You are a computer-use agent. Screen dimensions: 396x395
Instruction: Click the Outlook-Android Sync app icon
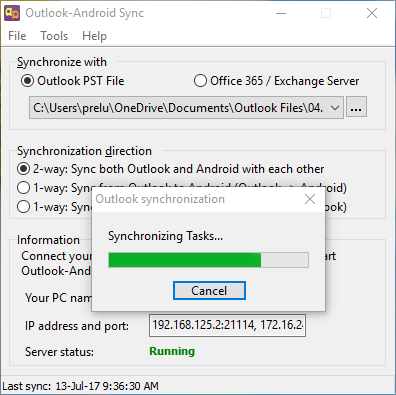click(x=12, y=13)
